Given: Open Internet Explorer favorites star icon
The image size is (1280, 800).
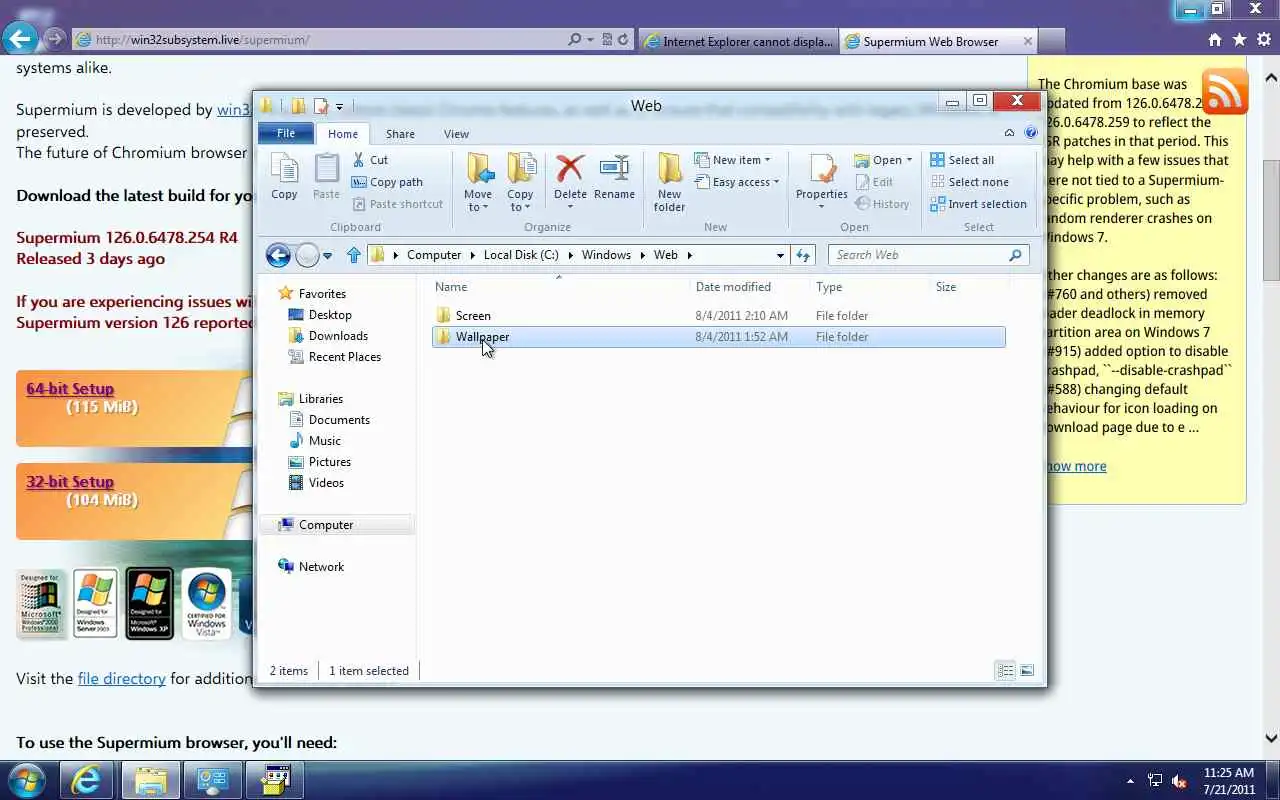Looking at the screenshot, I should [1240, 40].
